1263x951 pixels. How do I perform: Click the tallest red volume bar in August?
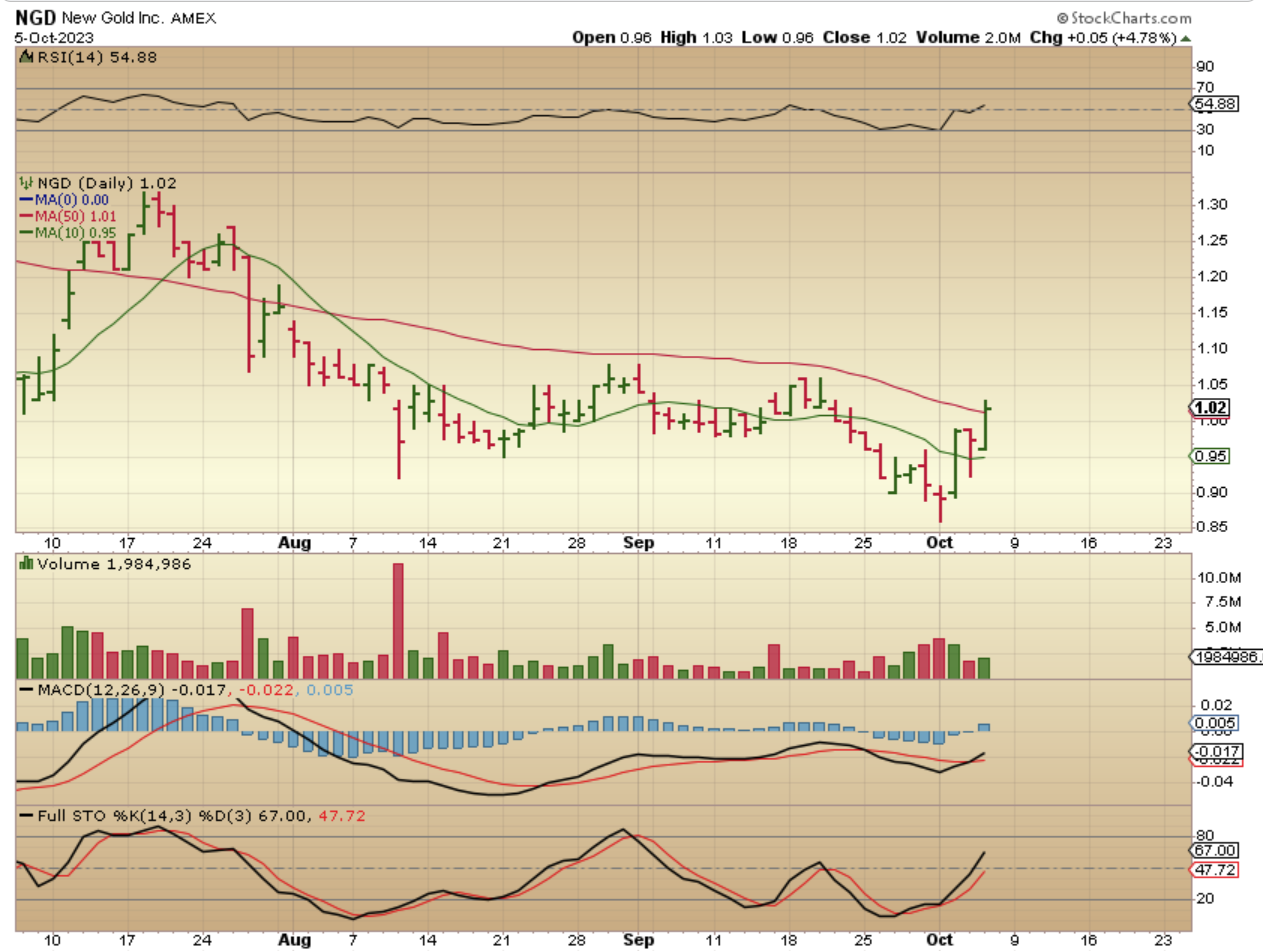(398, 621)
